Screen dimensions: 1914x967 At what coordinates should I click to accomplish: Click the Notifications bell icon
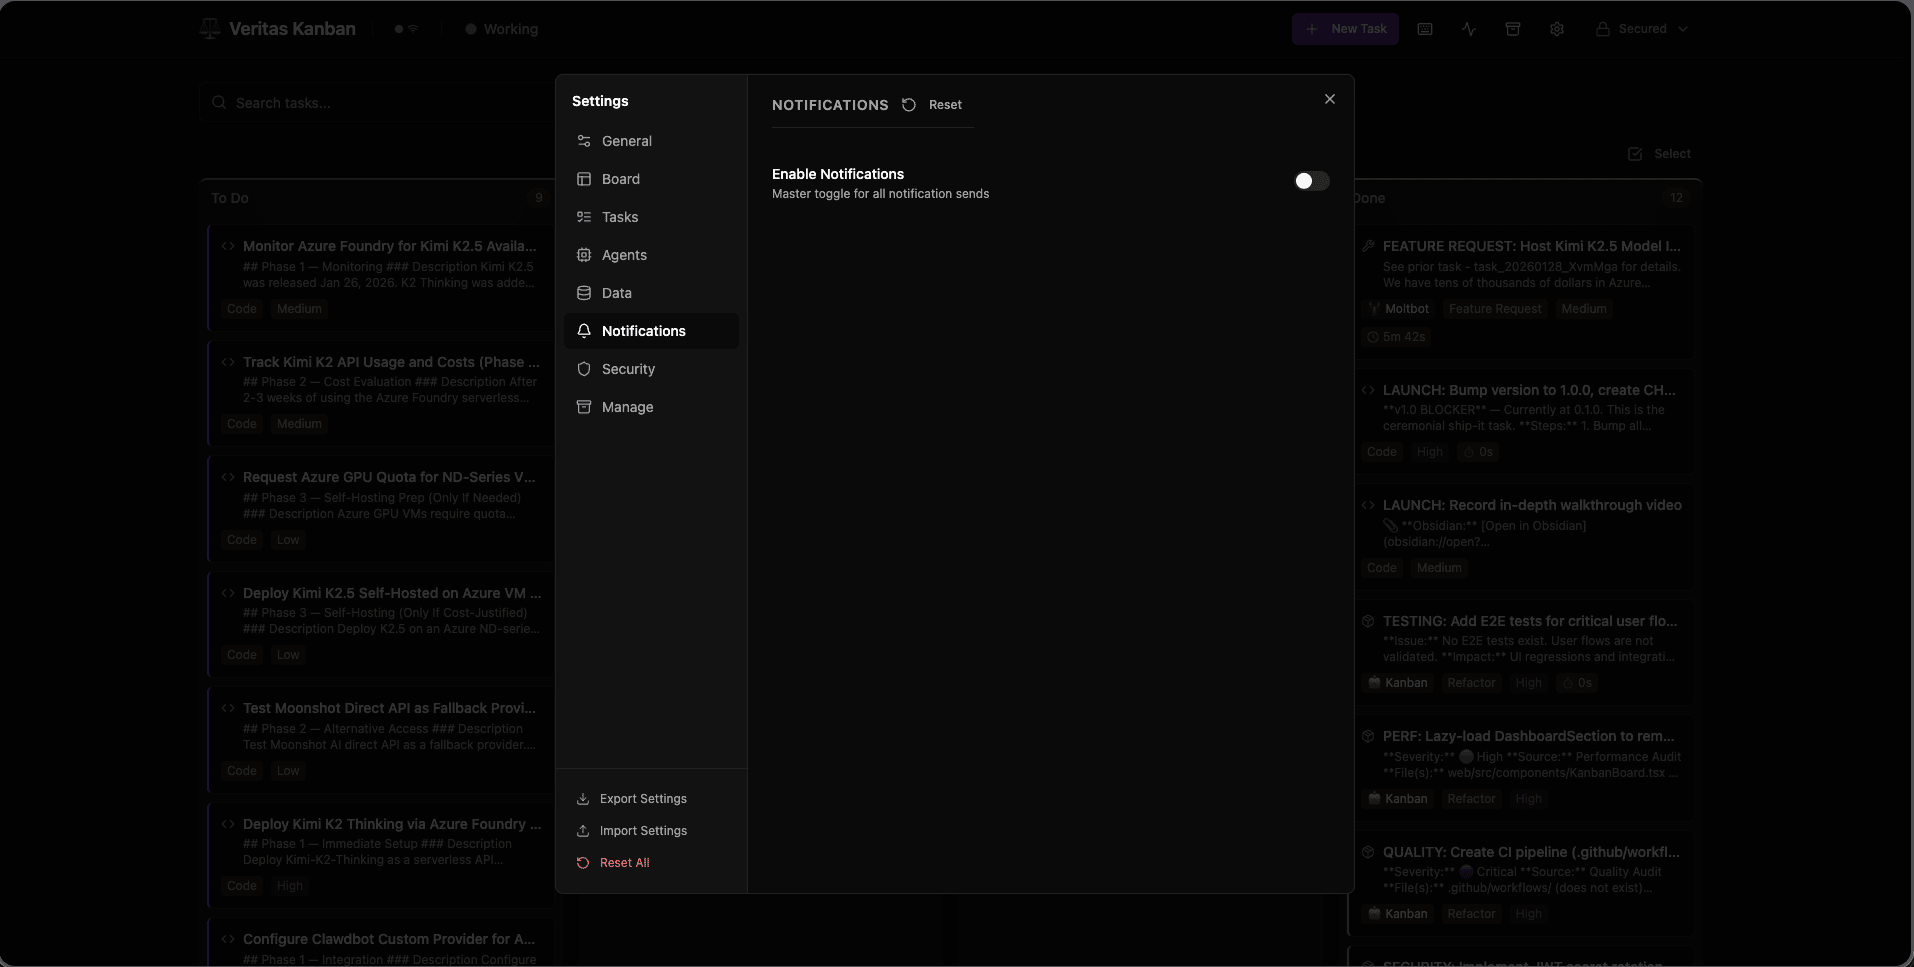[584, 331]
